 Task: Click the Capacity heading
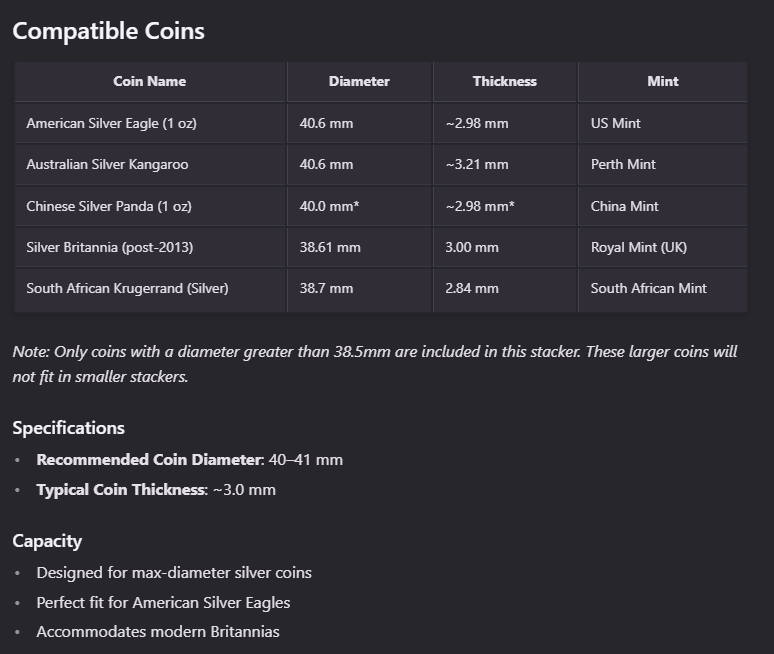[47, 541]
